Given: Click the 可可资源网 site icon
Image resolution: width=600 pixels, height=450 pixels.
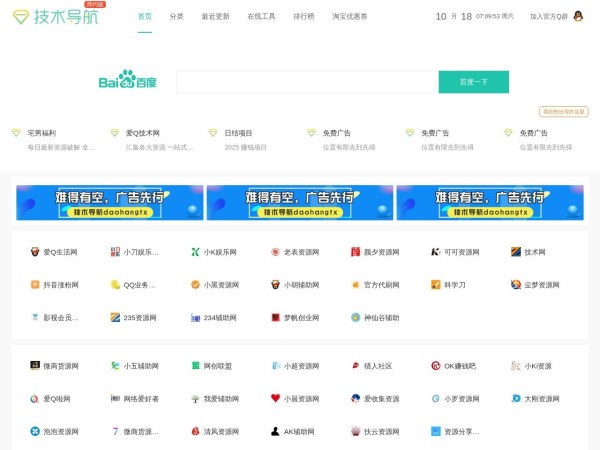Looking at the screenshot, I should (x=435, y=252).
